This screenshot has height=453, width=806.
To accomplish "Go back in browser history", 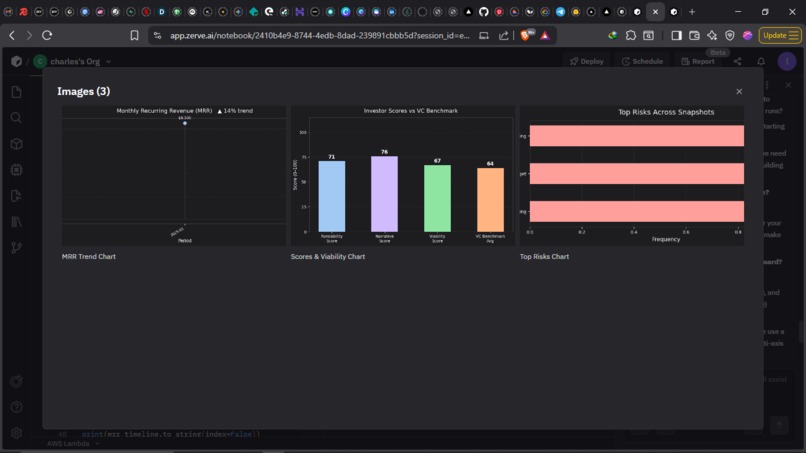I will click(12, 35).
